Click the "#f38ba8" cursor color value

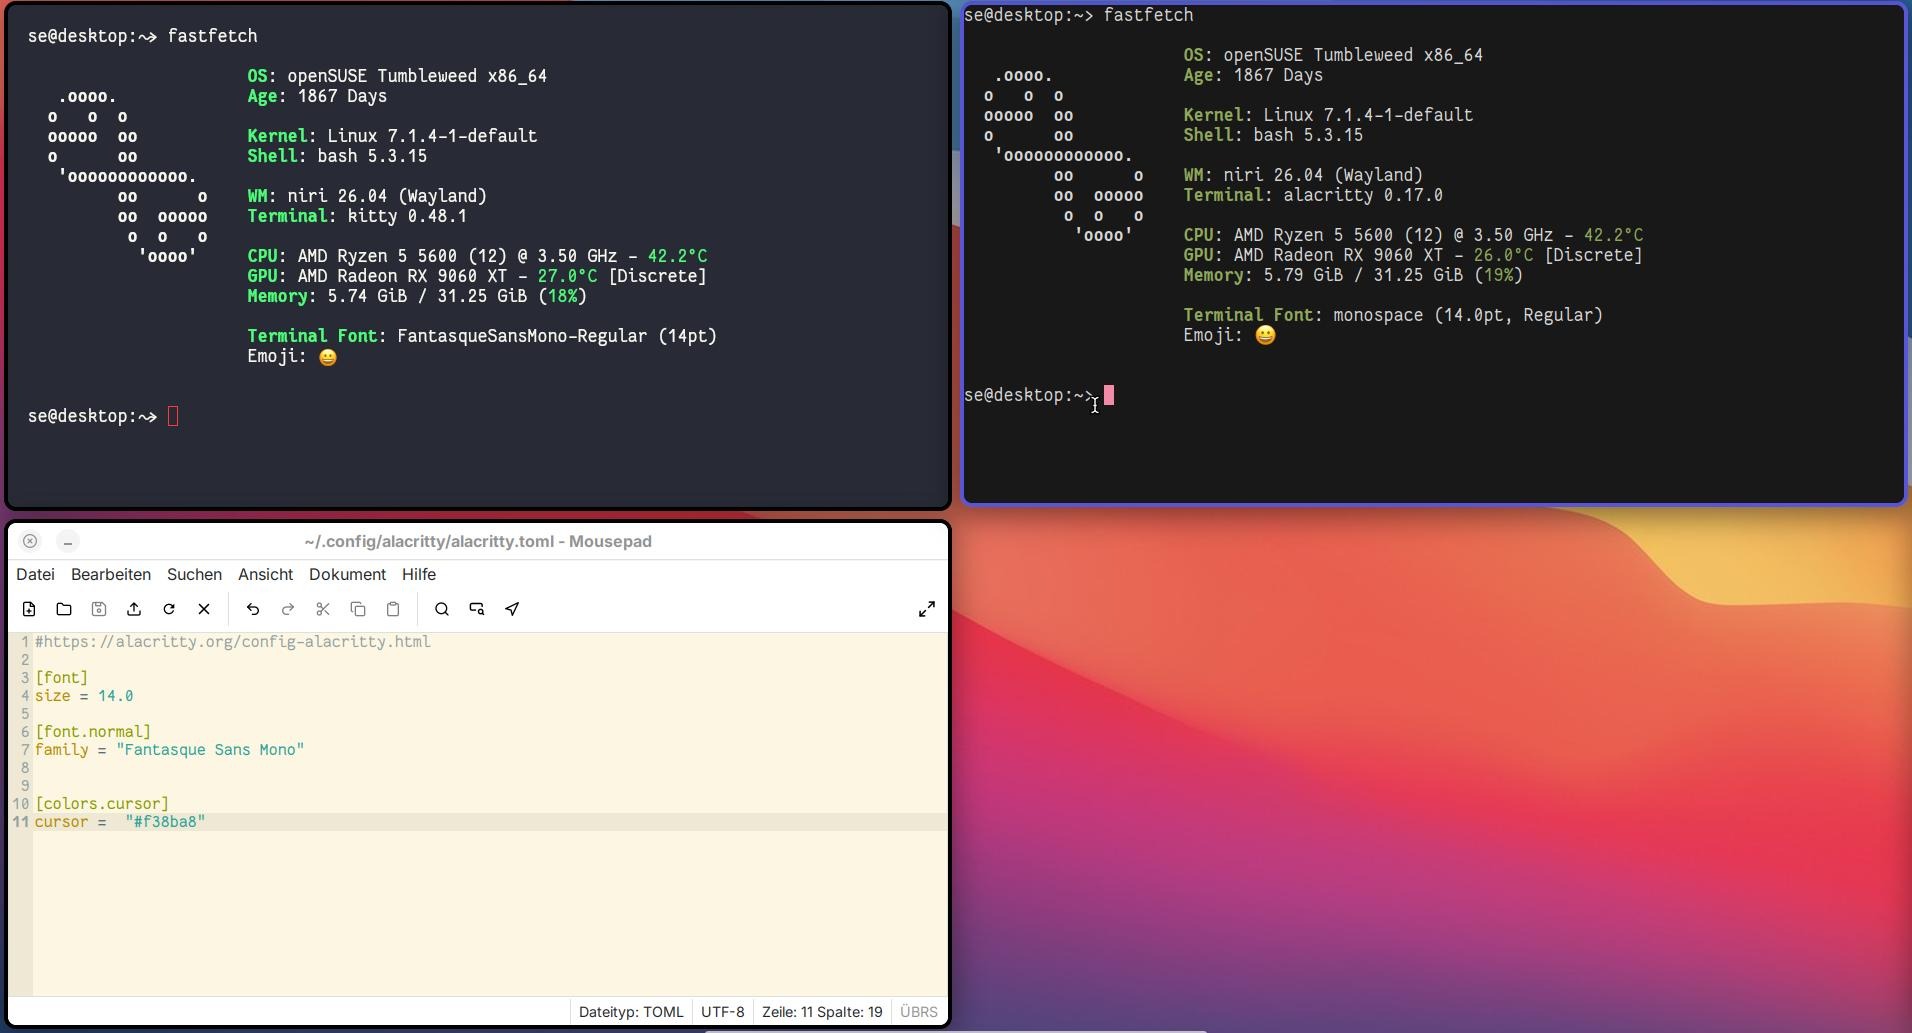click(x=165, y=822)
